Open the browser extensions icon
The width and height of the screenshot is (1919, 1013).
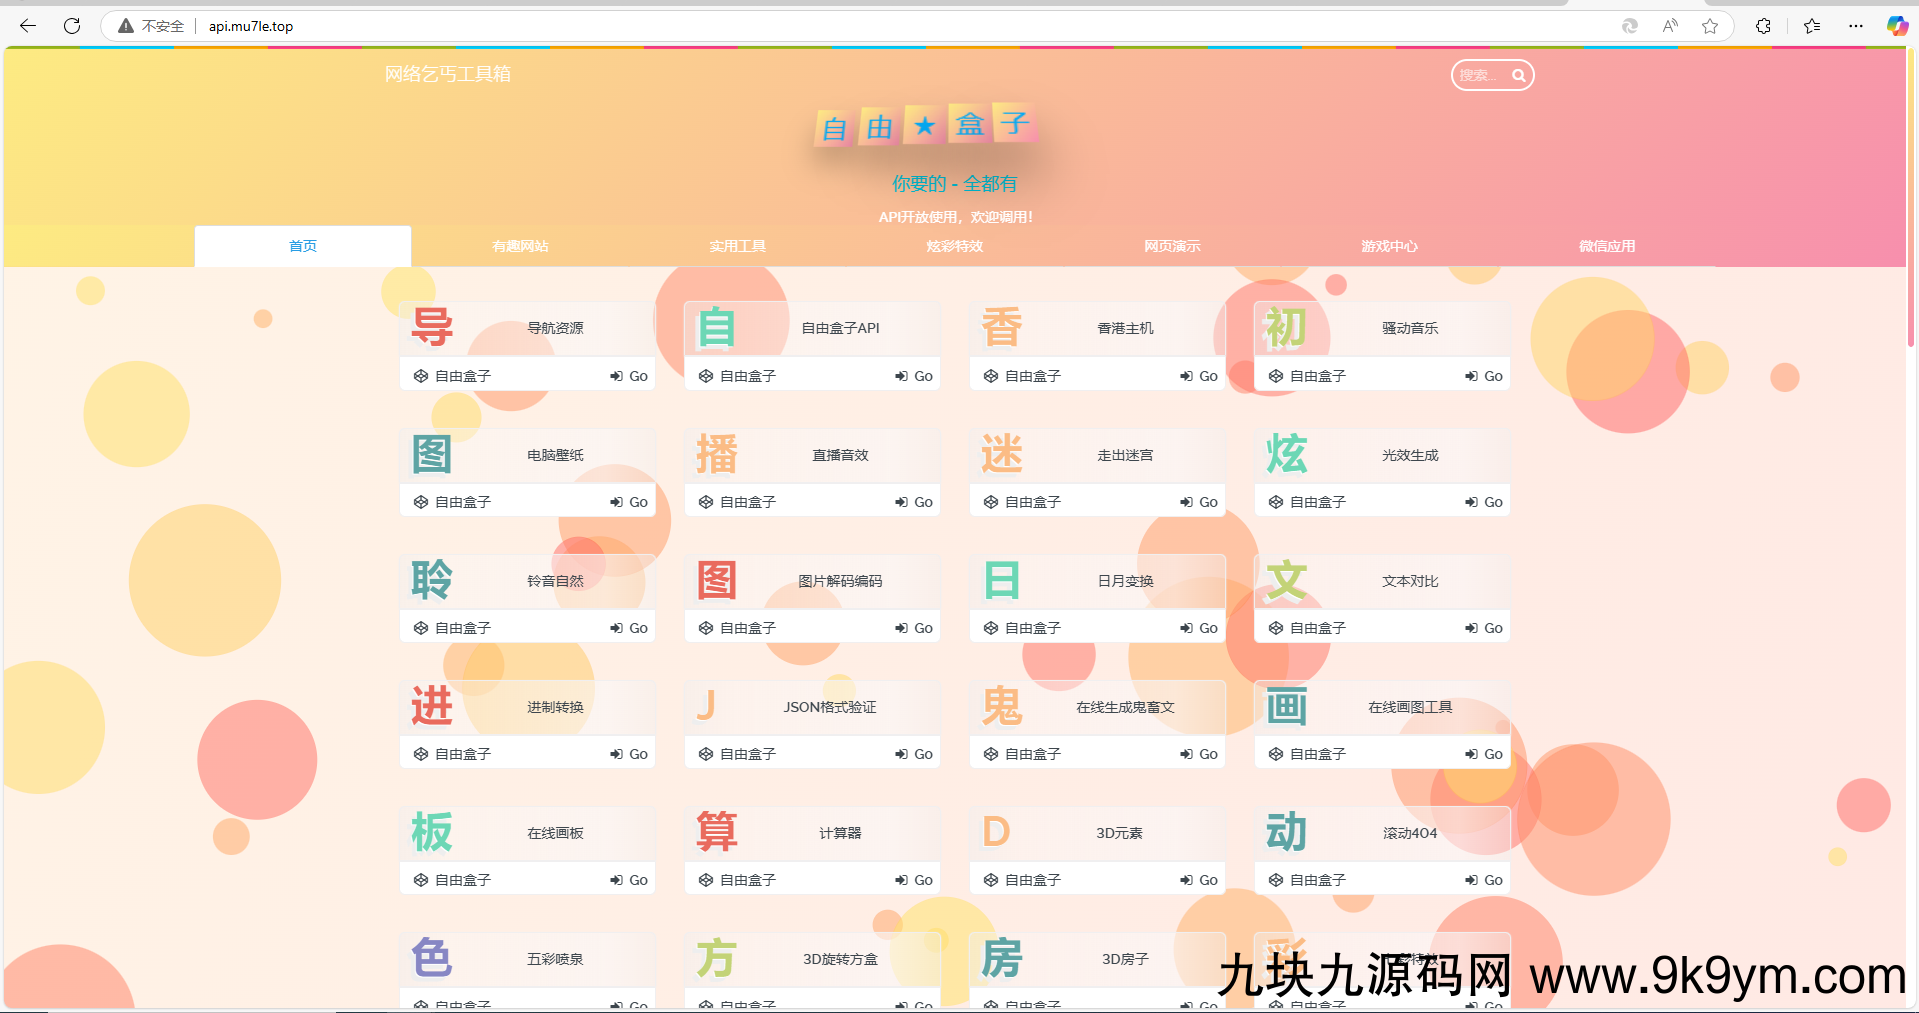(x=1763, y=26)
